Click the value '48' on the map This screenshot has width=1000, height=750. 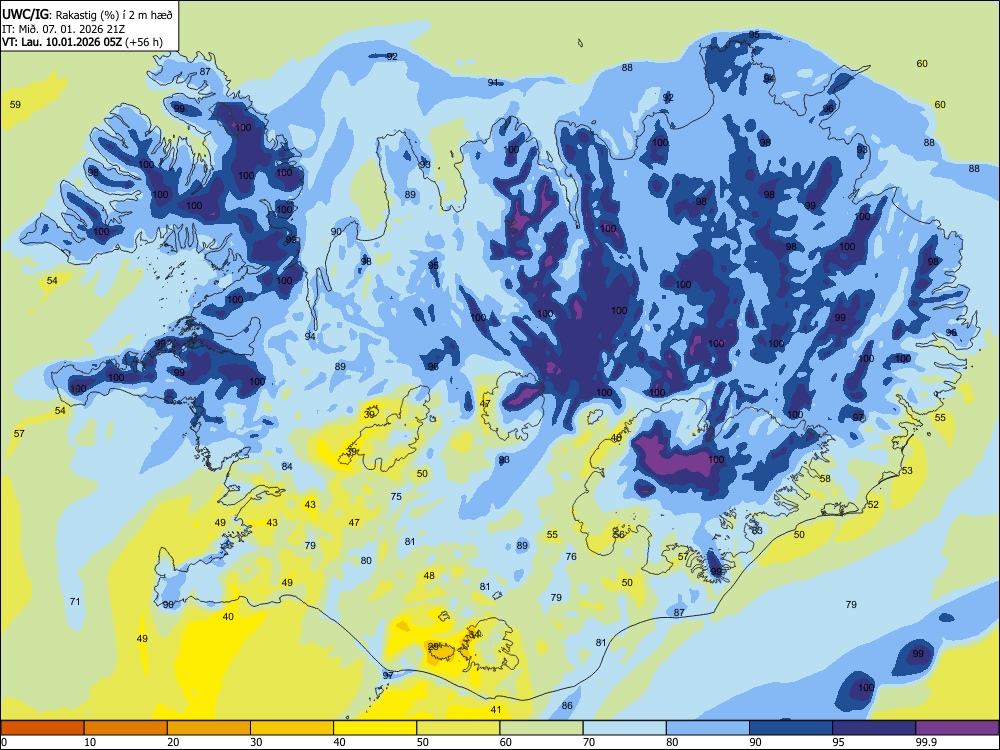coord(429,575)
